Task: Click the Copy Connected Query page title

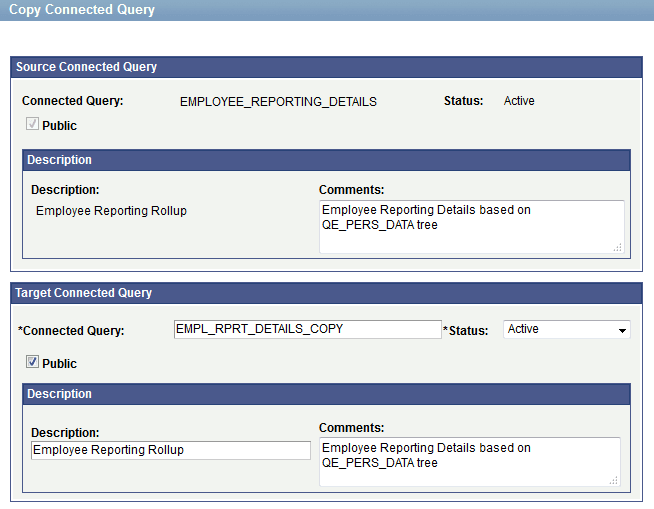Action: (82, 10)
